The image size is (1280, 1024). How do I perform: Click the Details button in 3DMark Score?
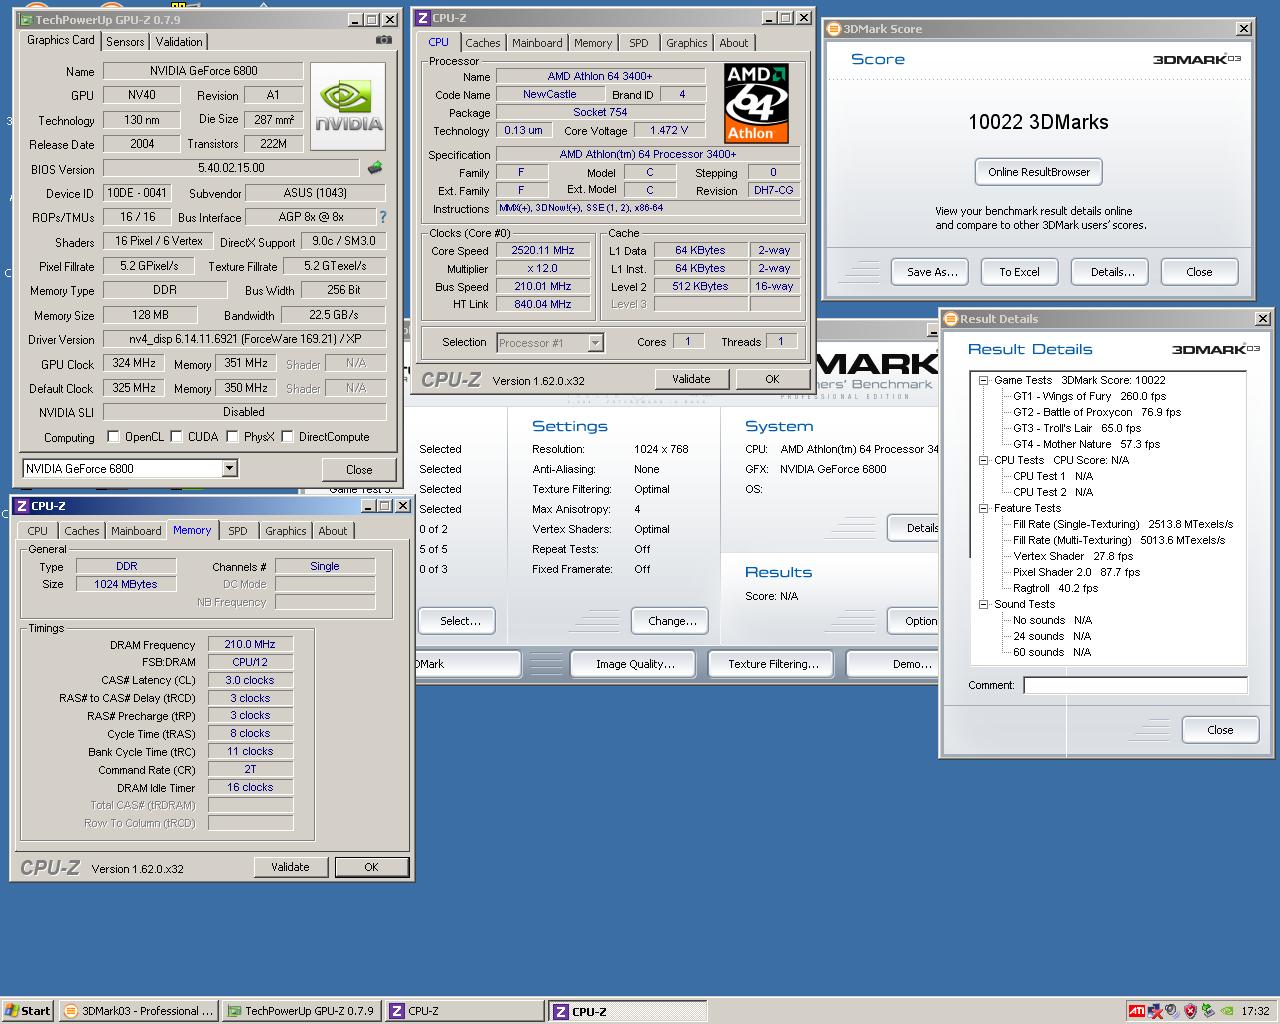(1112, 272)
